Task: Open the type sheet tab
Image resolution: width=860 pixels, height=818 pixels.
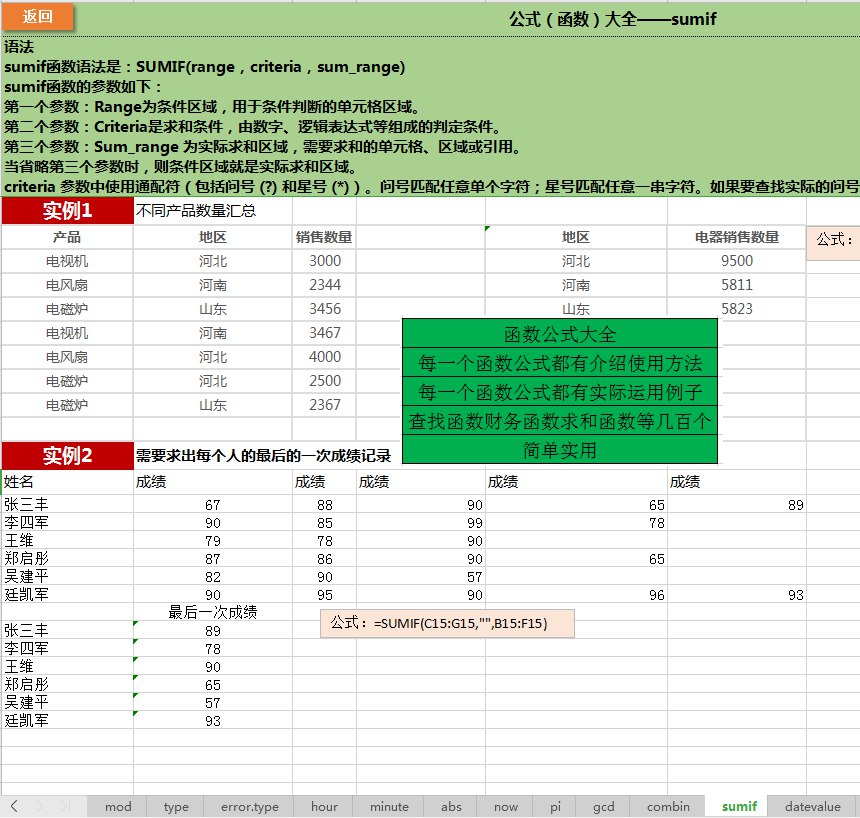Action: (175, 806)
